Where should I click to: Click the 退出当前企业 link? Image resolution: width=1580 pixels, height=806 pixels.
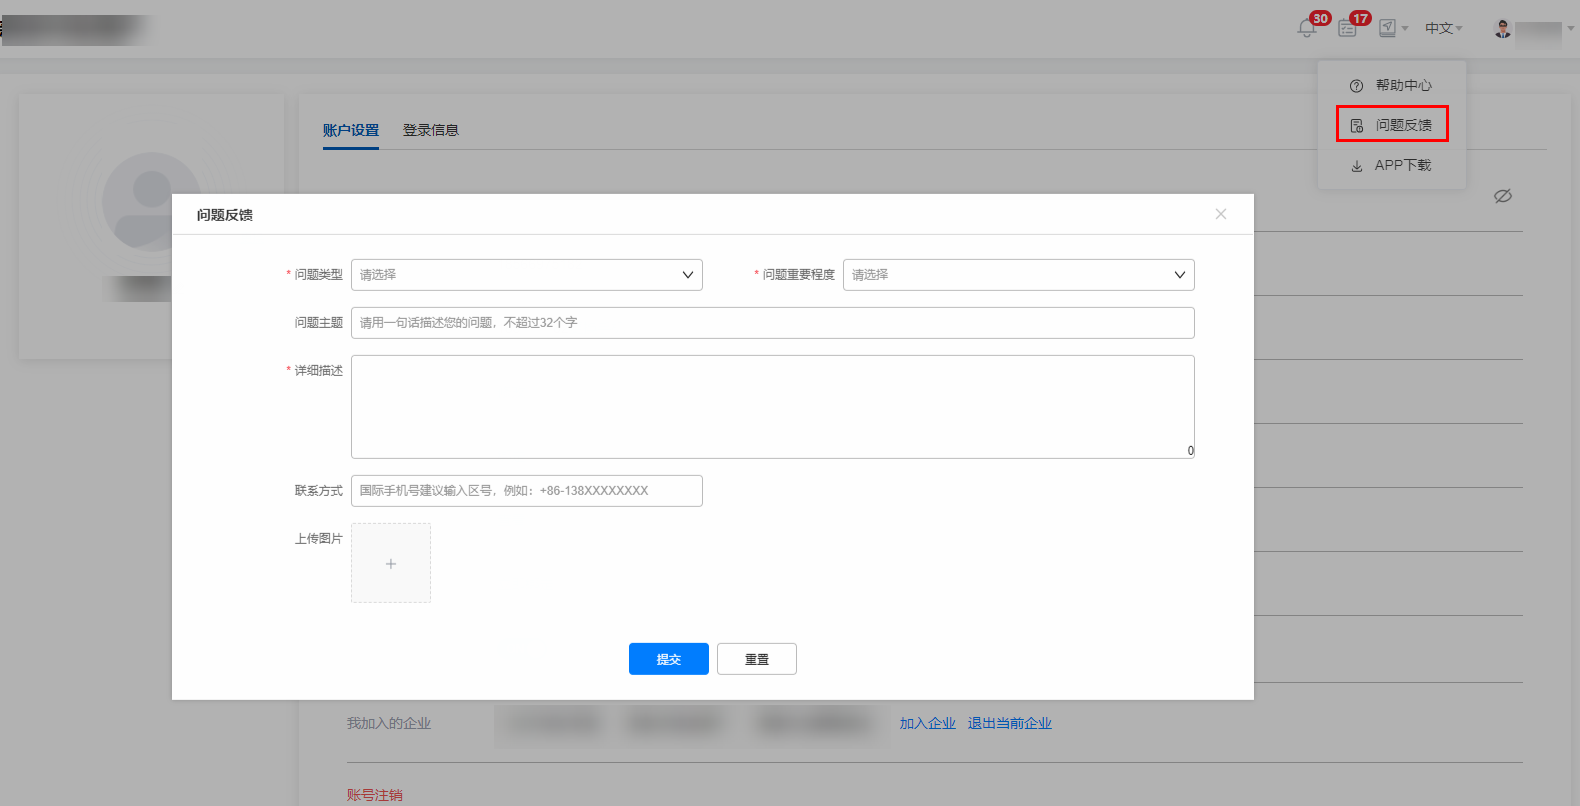(1010, 723)
